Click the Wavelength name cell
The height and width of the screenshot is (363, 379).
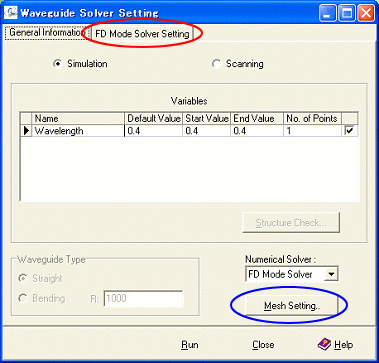coord(78,131)
